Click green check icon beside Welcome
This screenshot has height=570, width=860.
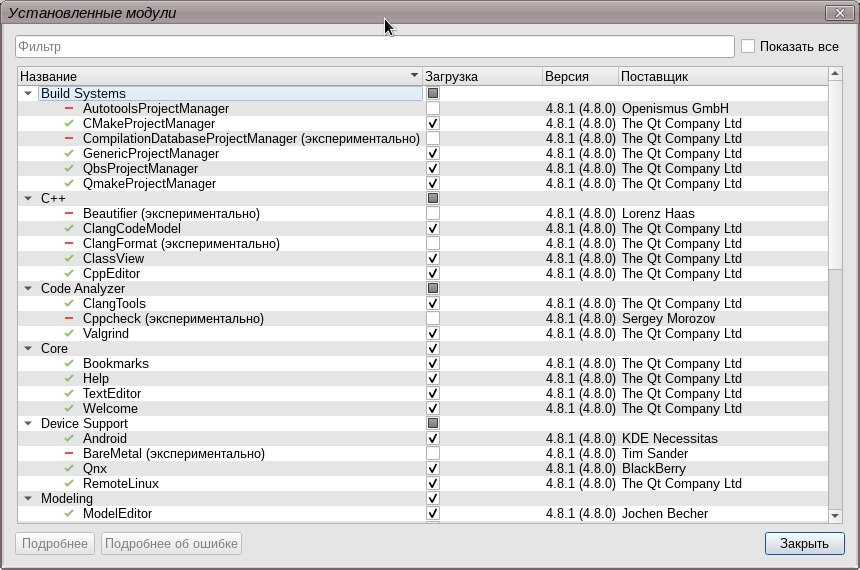pyautogui.click(x=69, y=408)
